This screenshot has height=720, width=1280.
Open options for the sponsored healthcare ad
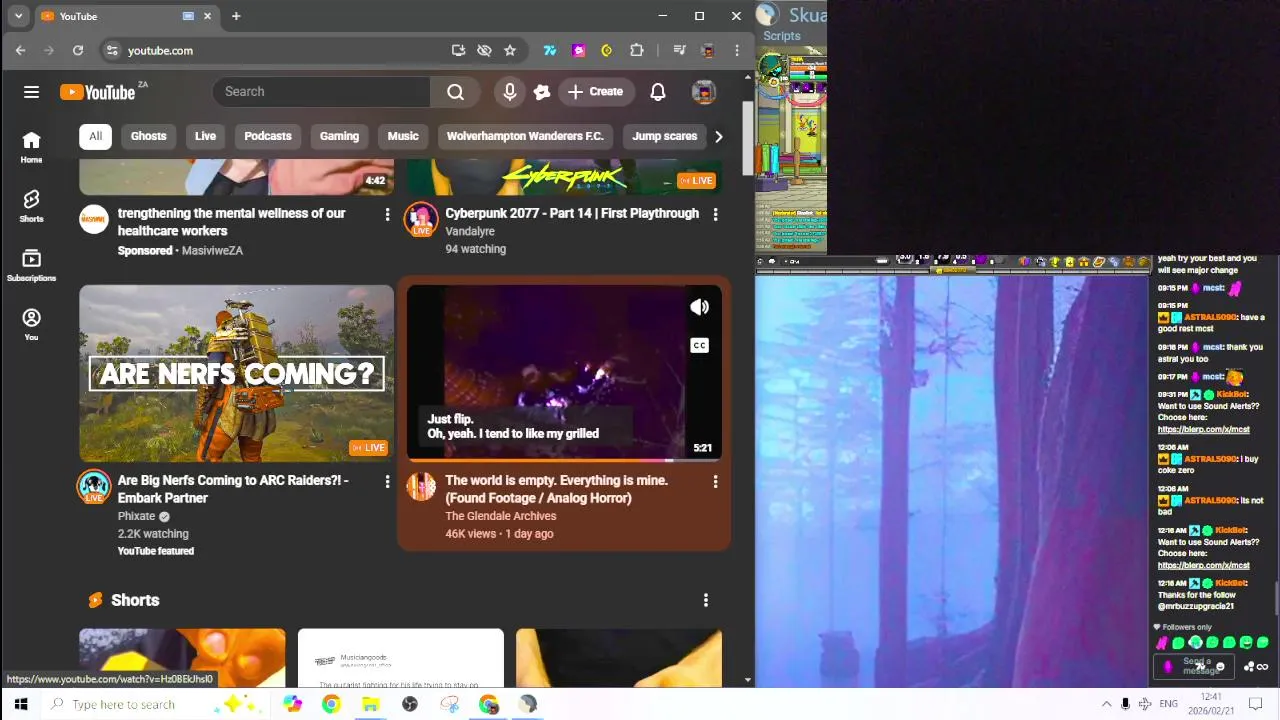click(x=387, y=214)
